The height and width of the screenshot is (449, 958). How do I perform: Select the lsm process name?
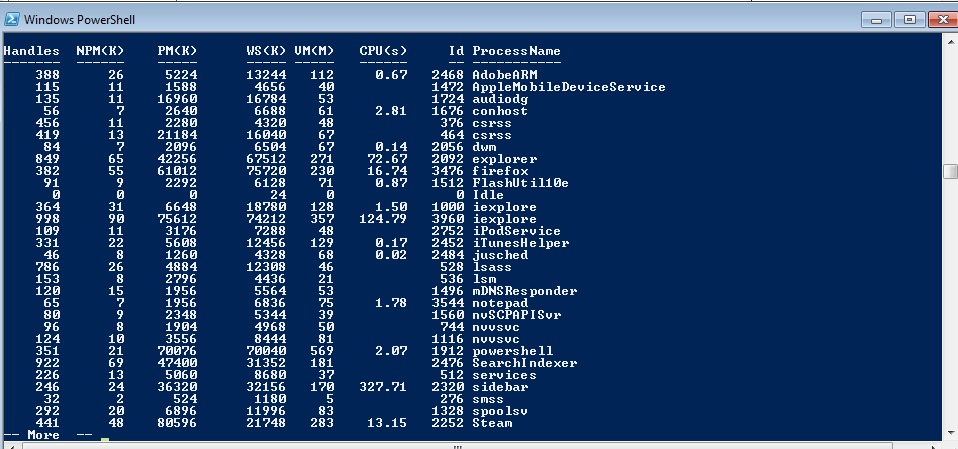(484, 279)
